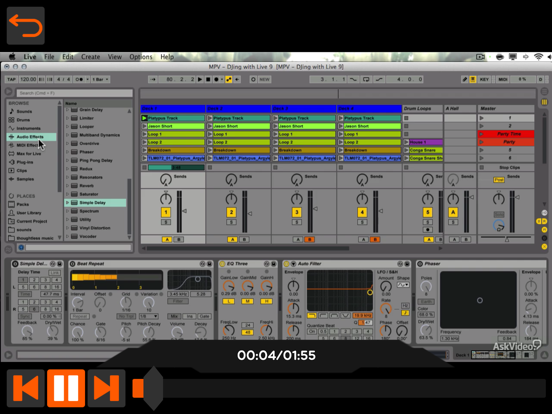
Task: Toggle Deck 1 track activator 1
Action: click(166, 212)
